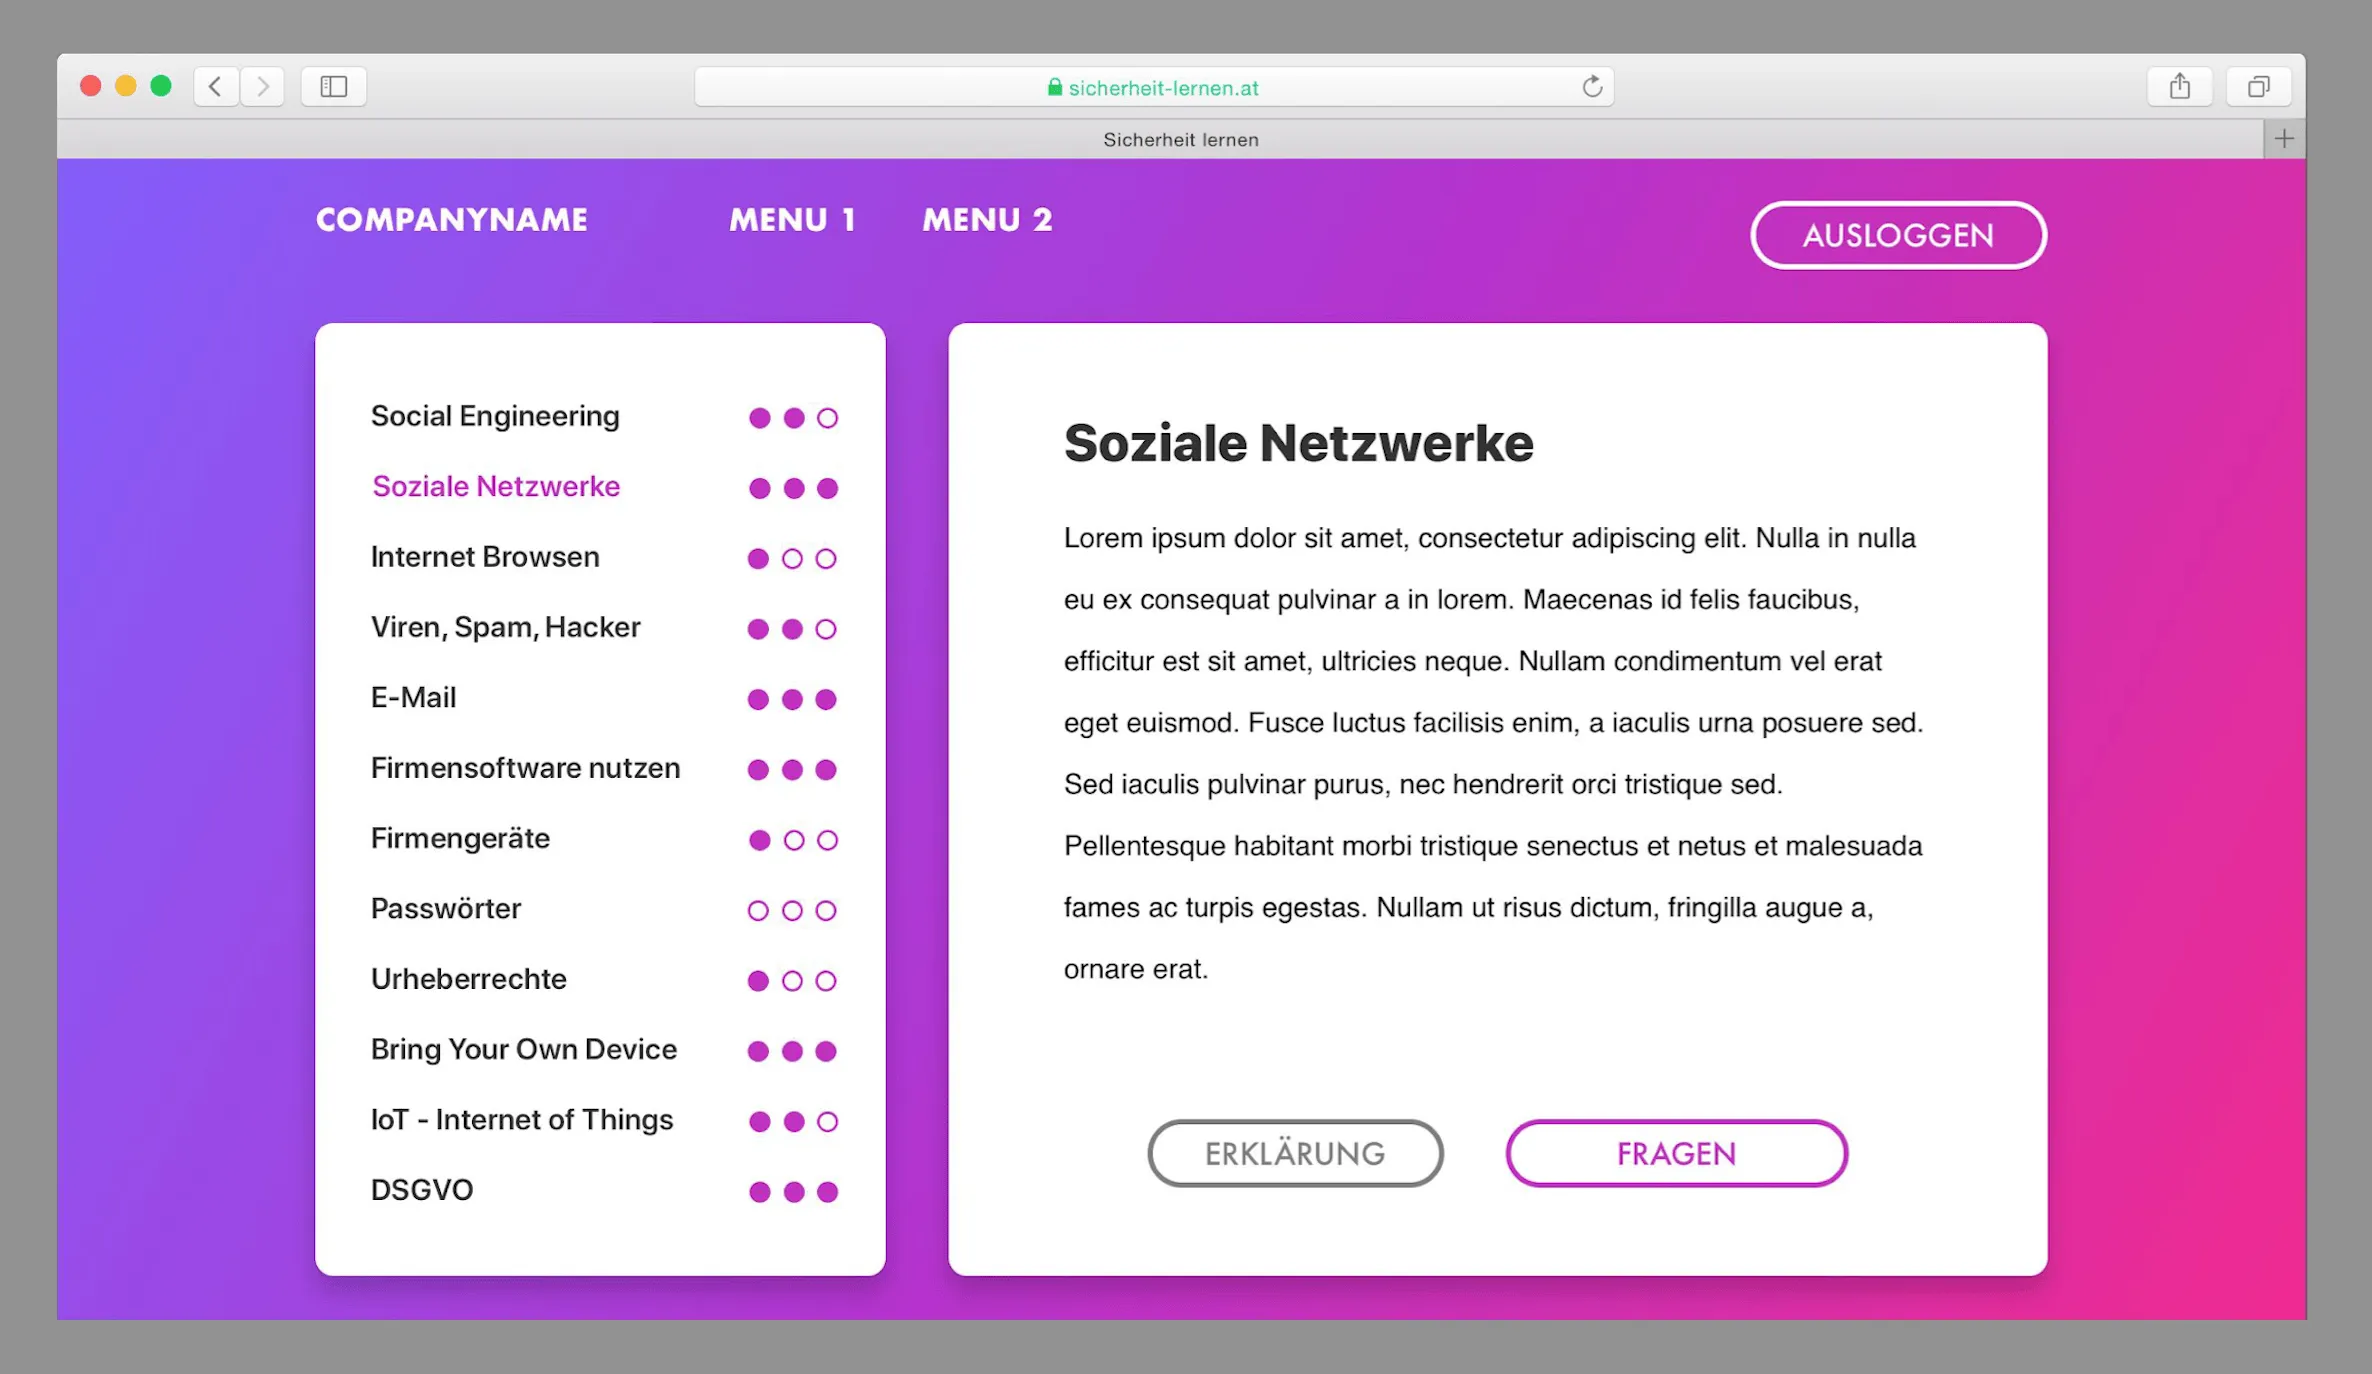Image resolution: width=2372 pixels, height=1374 pixels.
Task: Click the browser forward navigation arrow
Action: click(x=261, y=86)
